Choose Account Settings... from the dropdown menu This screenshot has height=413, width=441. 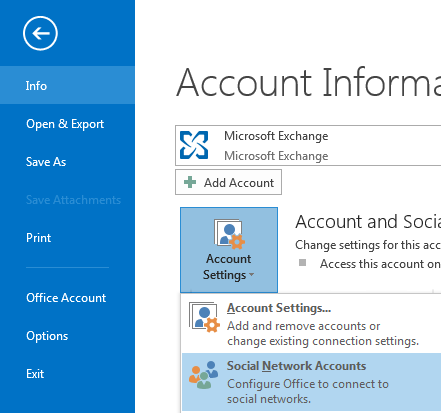point(311,323)
